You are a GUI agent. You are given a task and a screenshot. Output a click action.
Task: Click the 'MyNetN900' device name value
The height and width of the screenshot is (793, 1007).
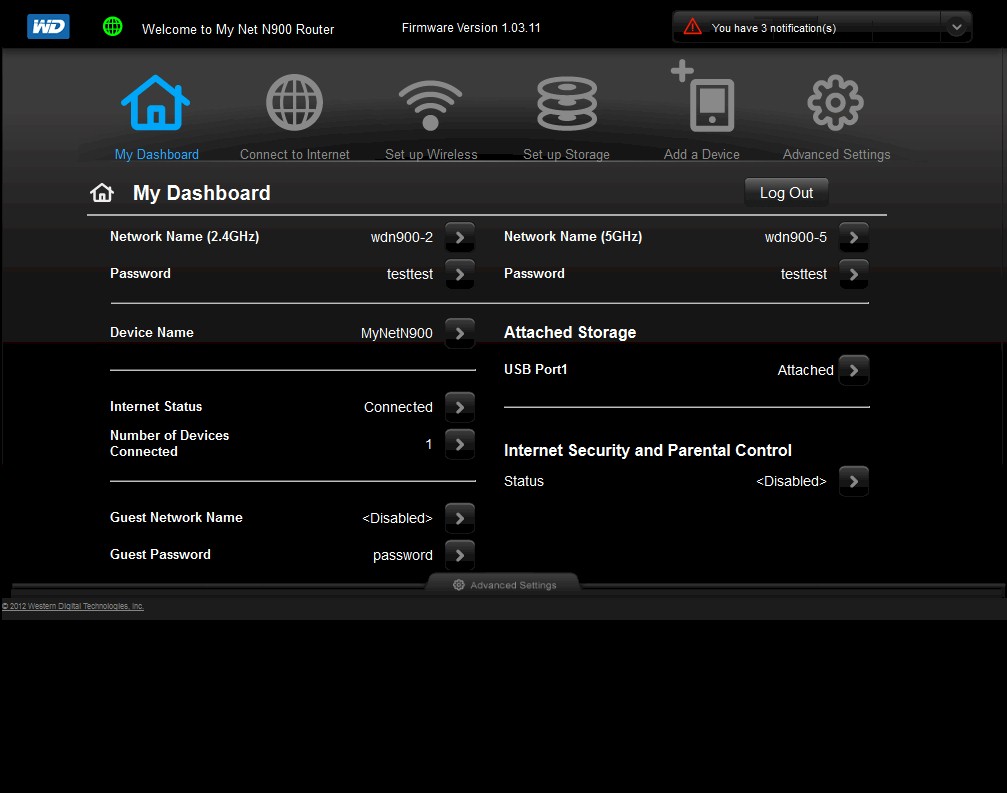396,333
